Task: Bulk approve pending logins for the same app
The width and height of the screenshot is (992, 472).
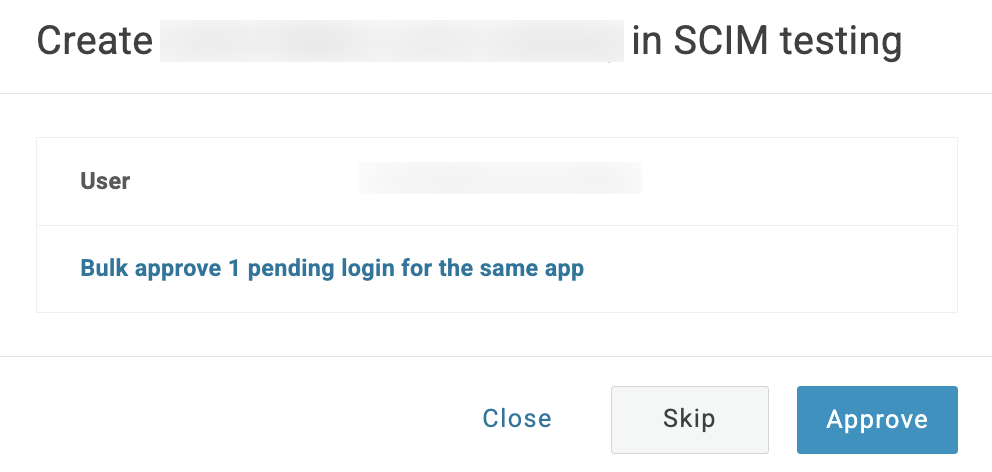Action: (x=331, y=268)
